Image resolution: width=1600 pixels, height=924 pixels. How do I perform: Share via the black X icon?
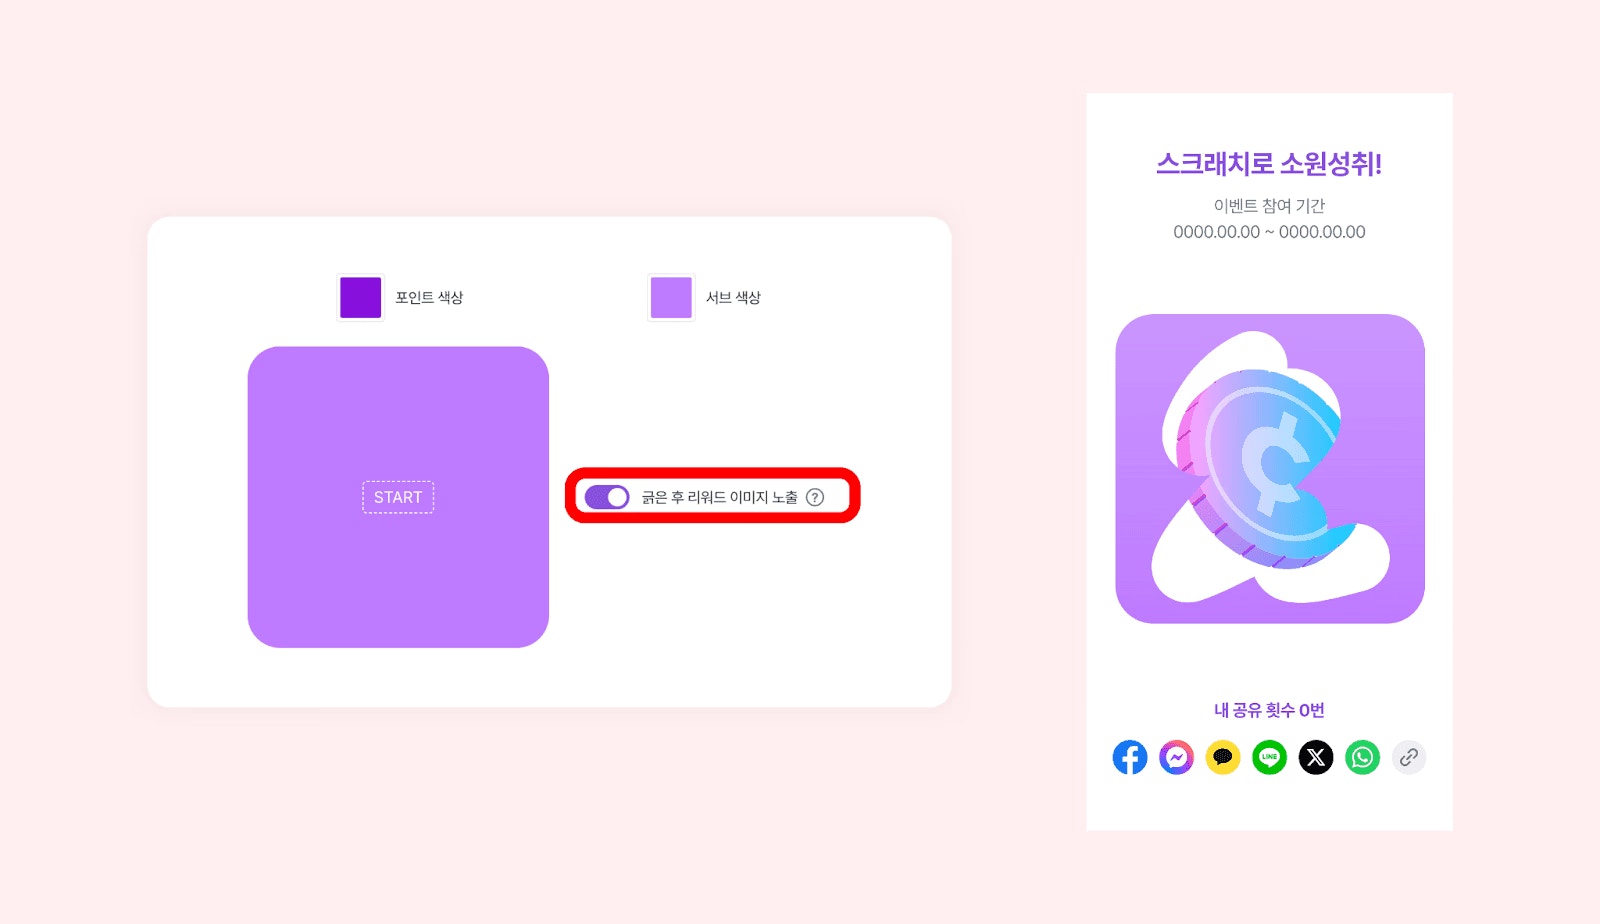[1316, 757]
